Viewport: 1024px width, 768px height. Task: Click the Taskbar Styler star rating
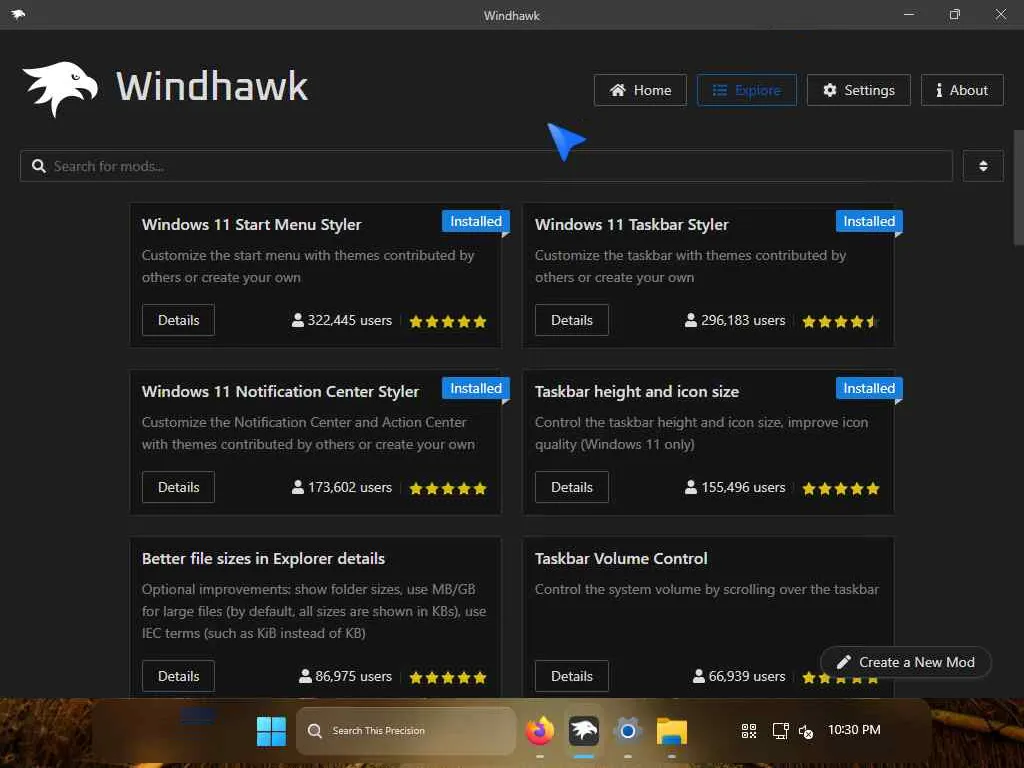(x=841, y=321)
